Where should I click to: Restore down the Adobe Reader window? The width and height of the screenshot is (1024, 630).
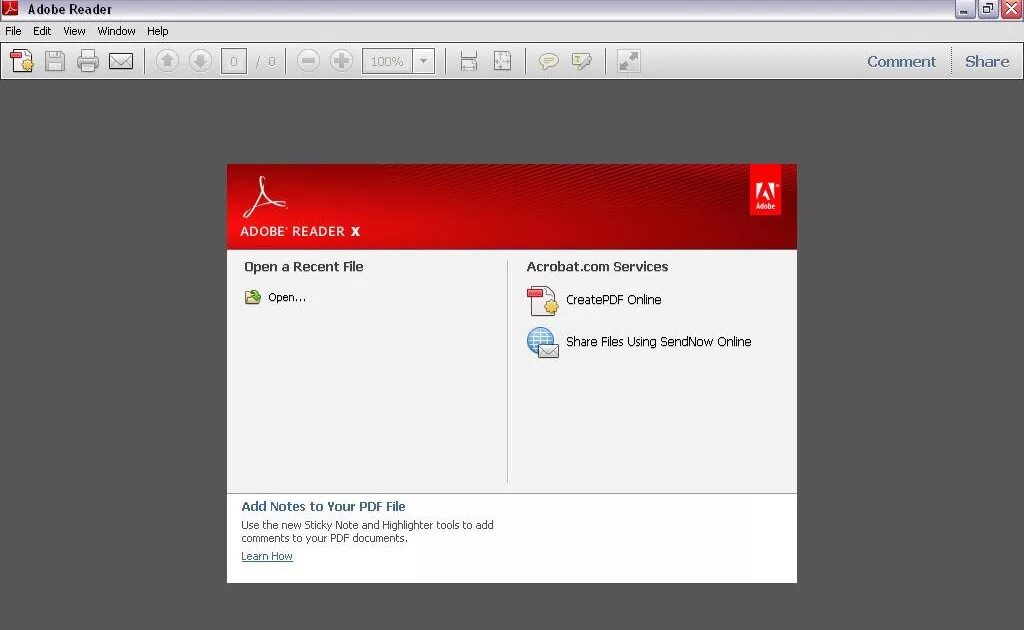(988, 9)
